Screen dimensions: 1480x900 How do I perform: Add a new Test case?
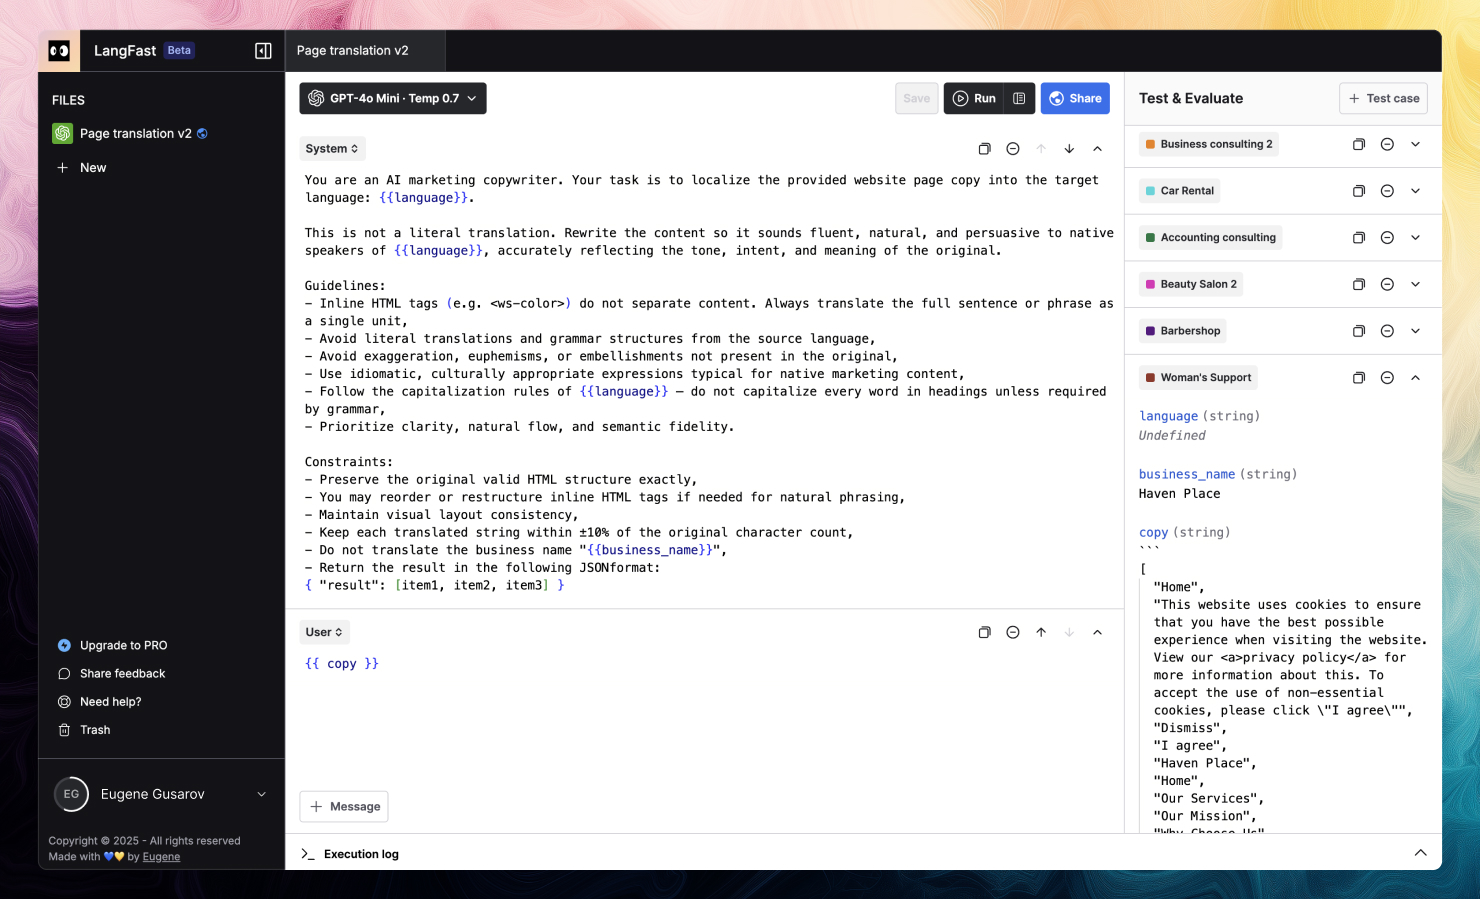click(x=1383, y=98)
